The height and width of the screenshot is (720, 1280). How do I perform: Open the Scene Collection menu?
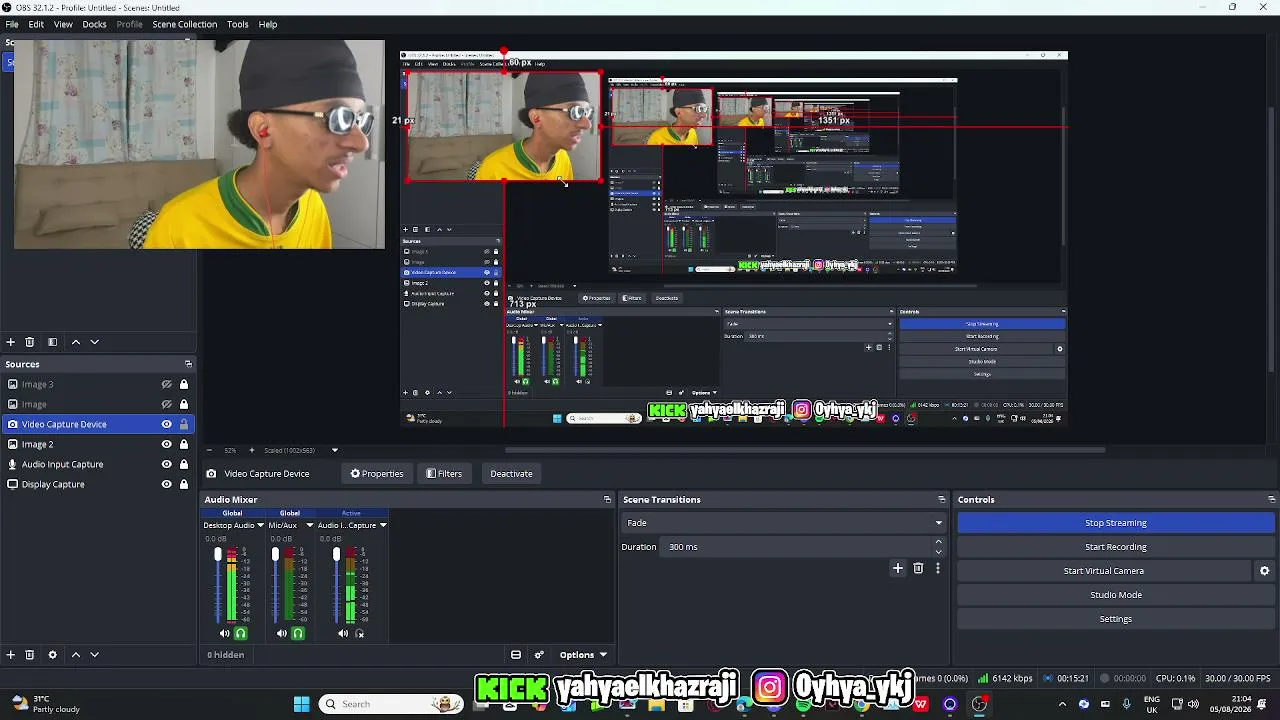pyautogui.click(x=184, y=24)
